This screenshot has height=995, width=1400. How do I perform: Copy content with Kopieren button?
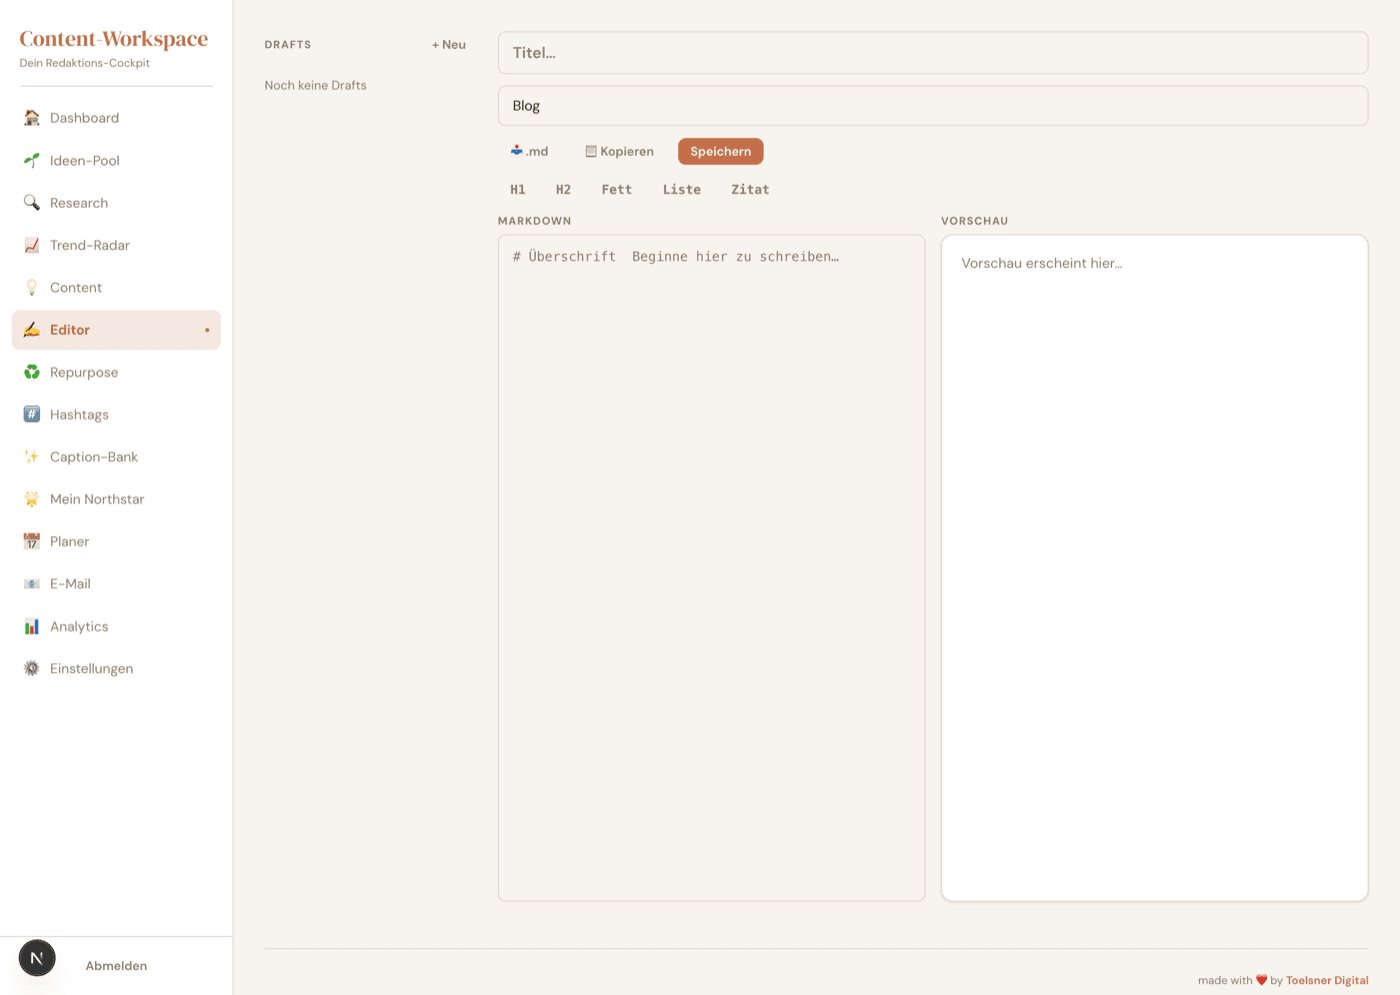[x=620, y=151]
